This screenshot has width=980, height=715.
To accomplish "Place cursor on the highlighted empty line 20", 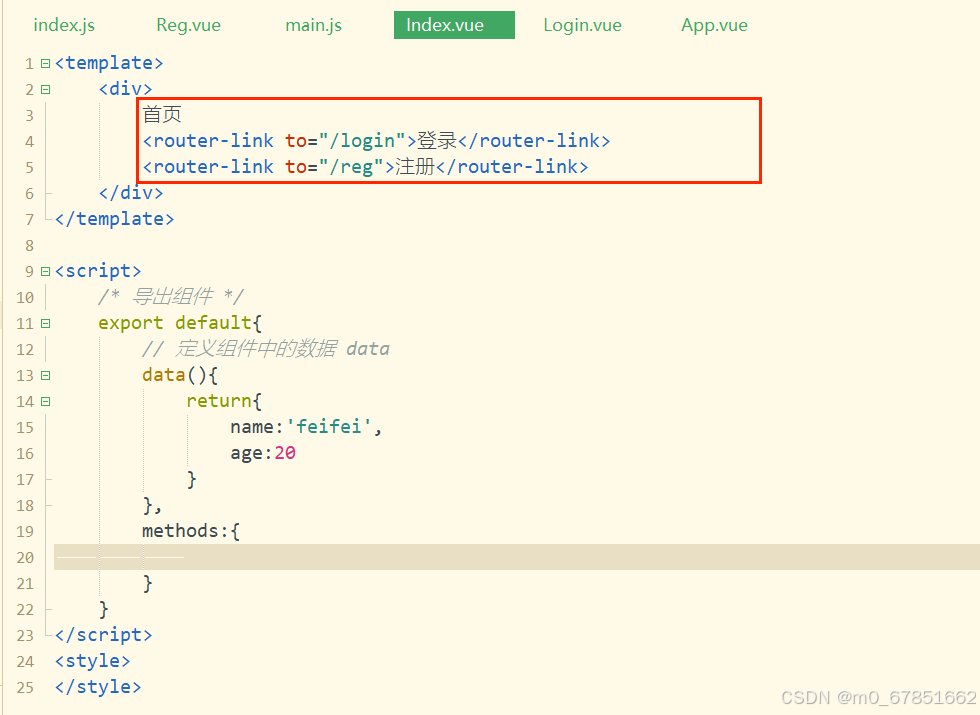I will click(516, 557).
